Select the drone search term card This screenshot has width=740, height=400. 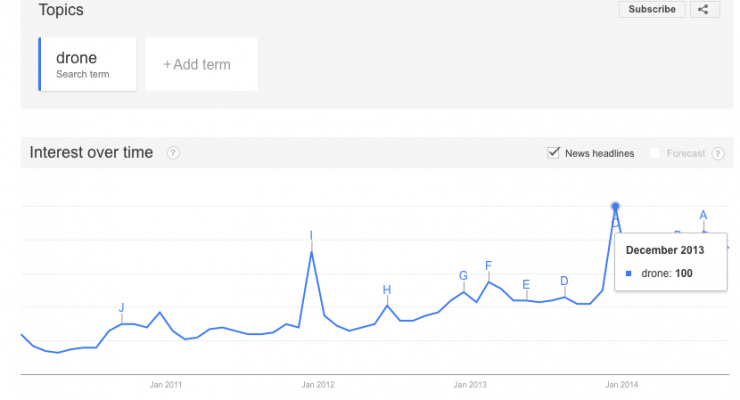[x=88, y=64]
